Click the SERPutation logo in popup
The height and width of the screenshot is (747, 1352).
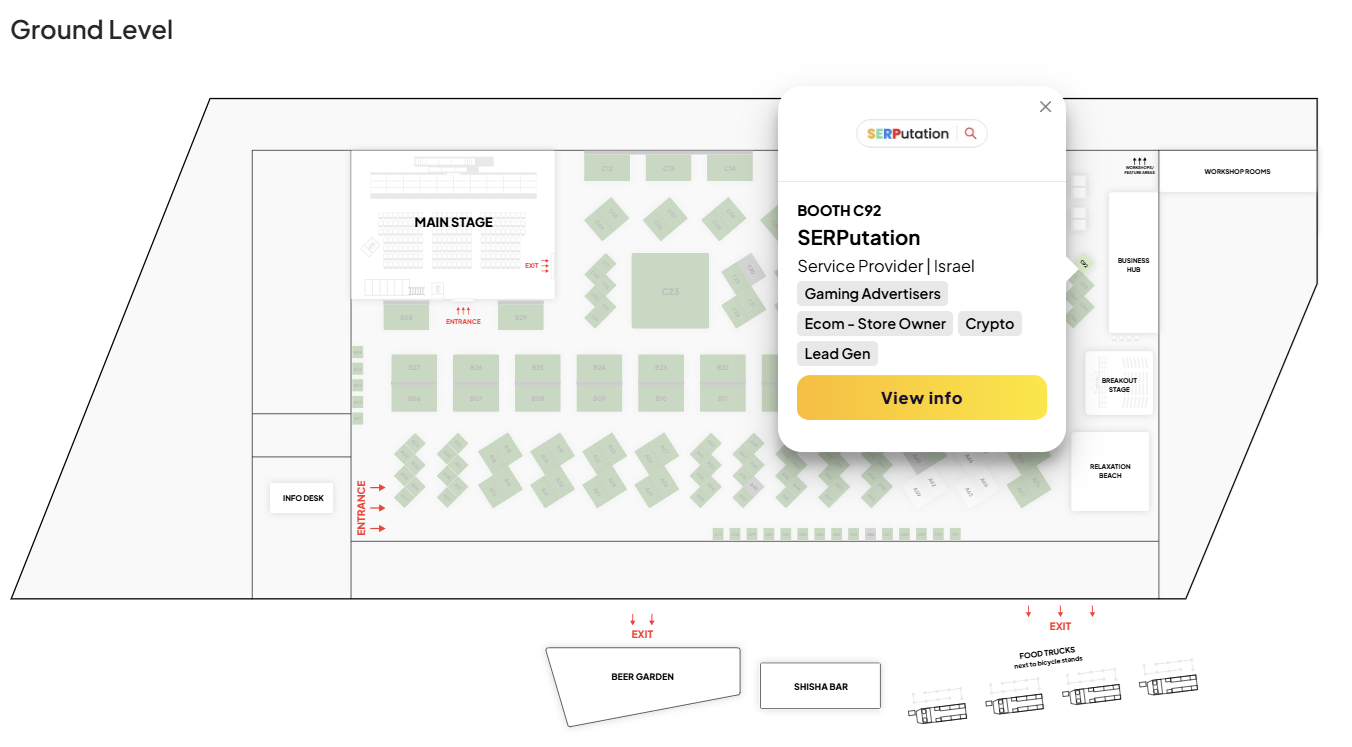pyautogui.click(x=921, y=133)
